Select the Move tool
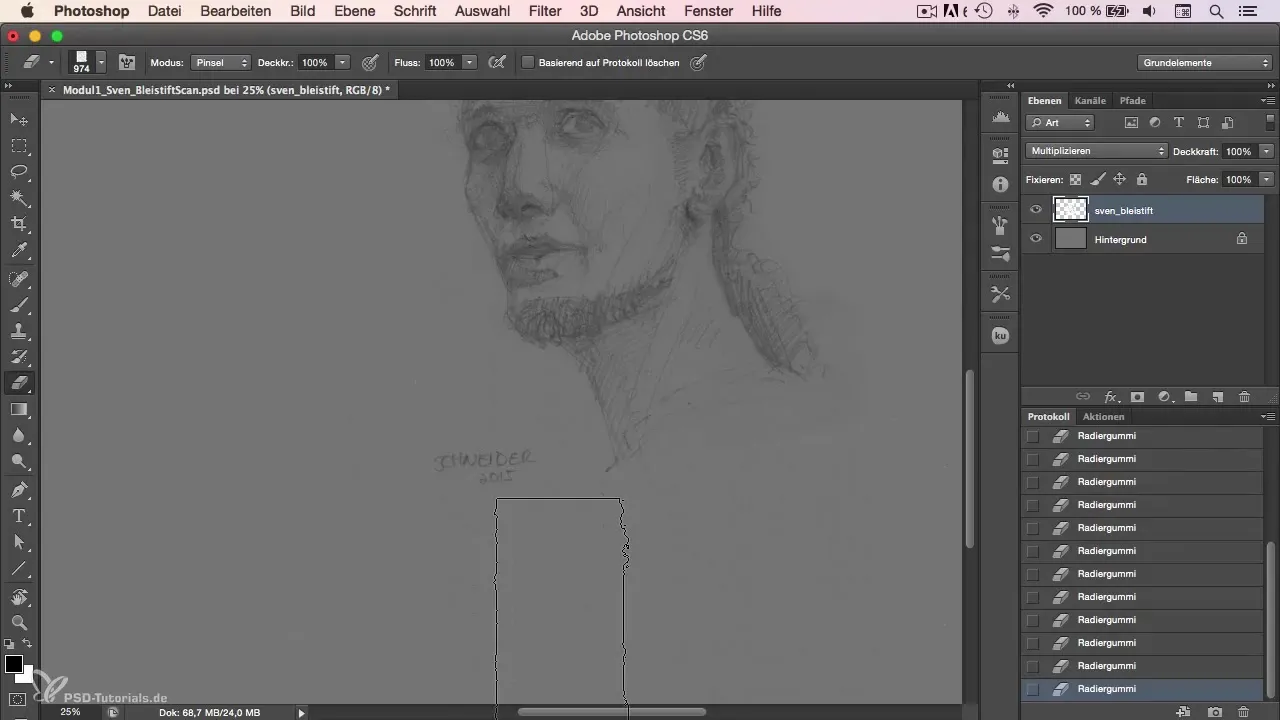Screen dimensions: 1280x720 [19, 119]
